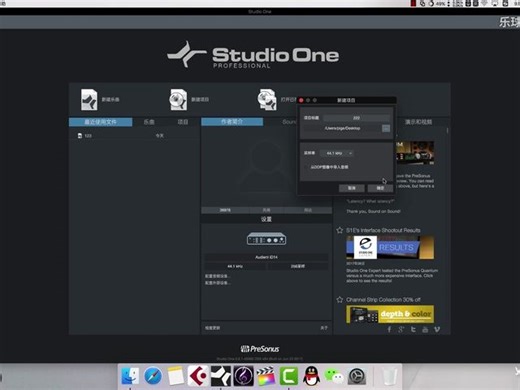This screenshot has width=520, height=390.
Task: Open Camtasia from the Dock
Action: (288, 376)
